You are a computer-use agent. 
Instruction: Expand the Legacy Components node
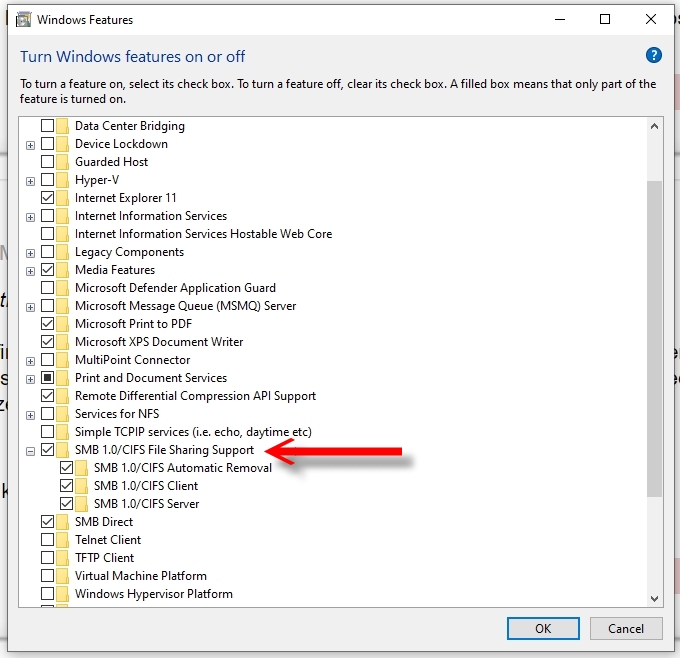point(30,253)
